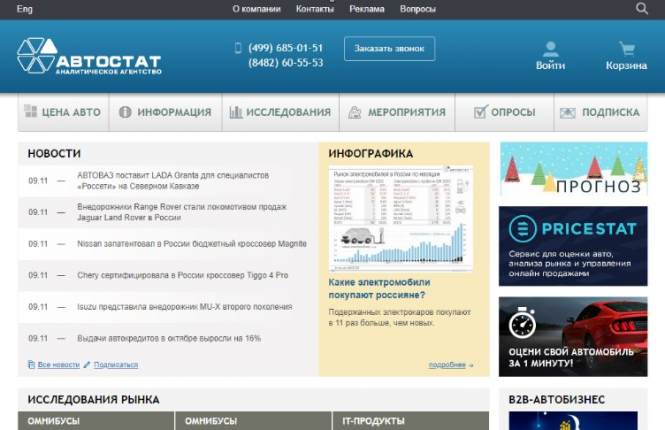Click the Подписаться link under news
Image resolution: width=665 pixels, height=430 pixels.
115,365
